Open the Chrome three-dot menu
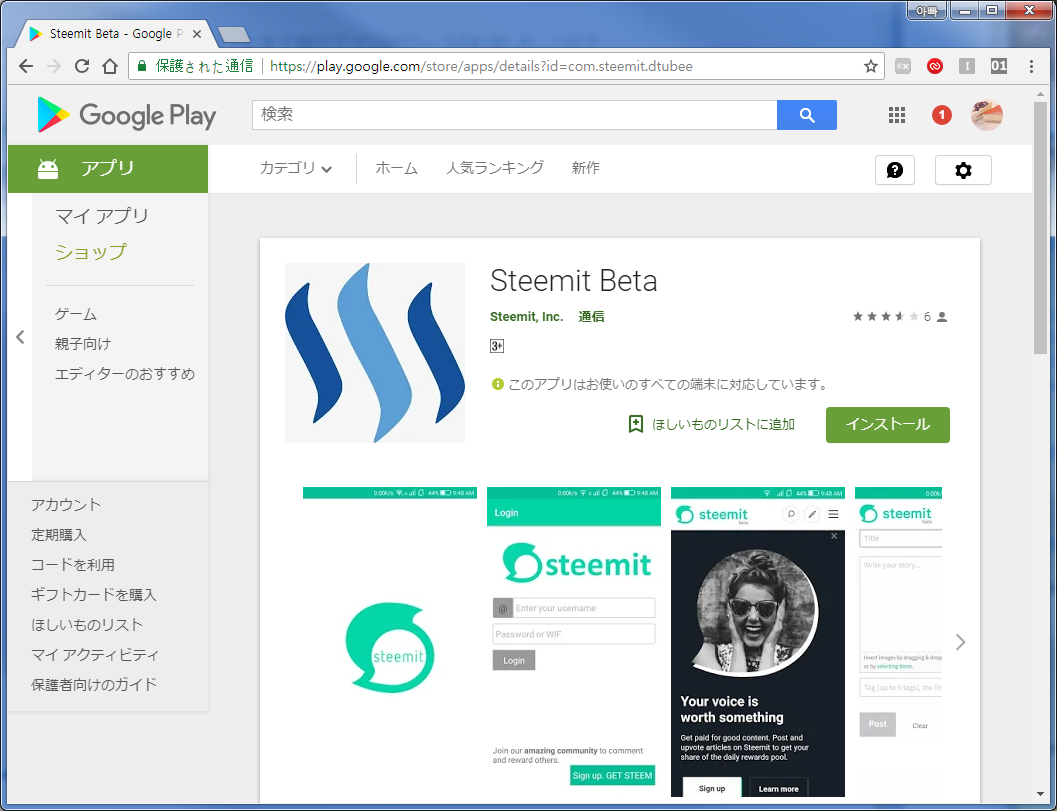Viewport: 1057px width, 811px height. (x=1031, y=66)
